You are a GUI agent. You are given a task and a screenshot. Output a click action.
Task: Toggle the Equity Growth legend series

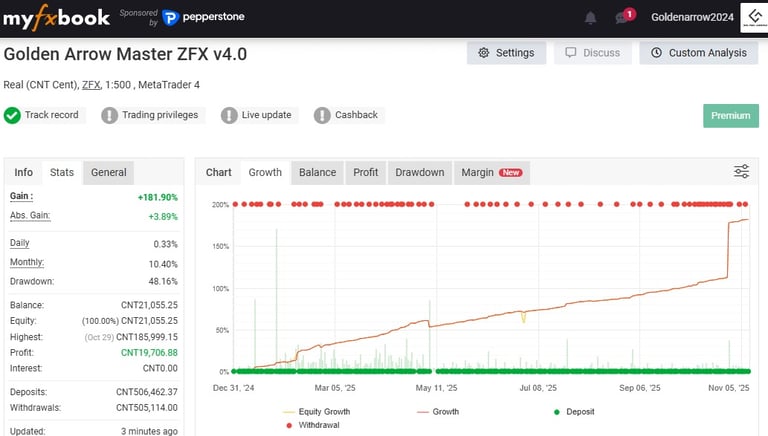pos(317,412)
